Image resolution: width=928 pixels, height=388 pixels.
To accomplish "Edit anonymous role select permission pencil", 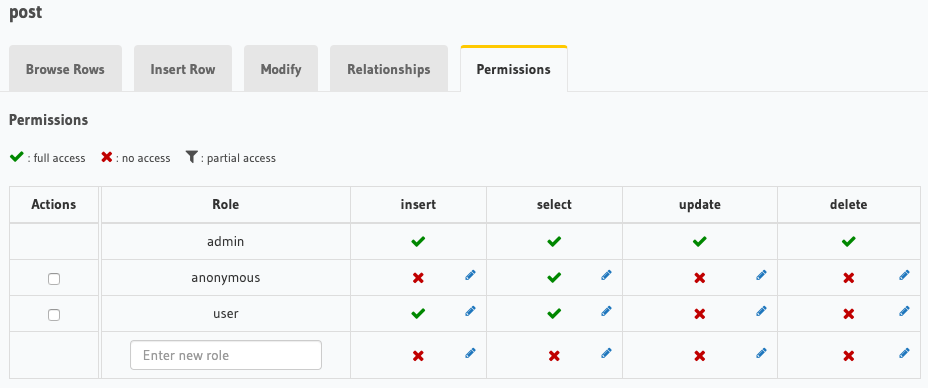I will [606, 275].
